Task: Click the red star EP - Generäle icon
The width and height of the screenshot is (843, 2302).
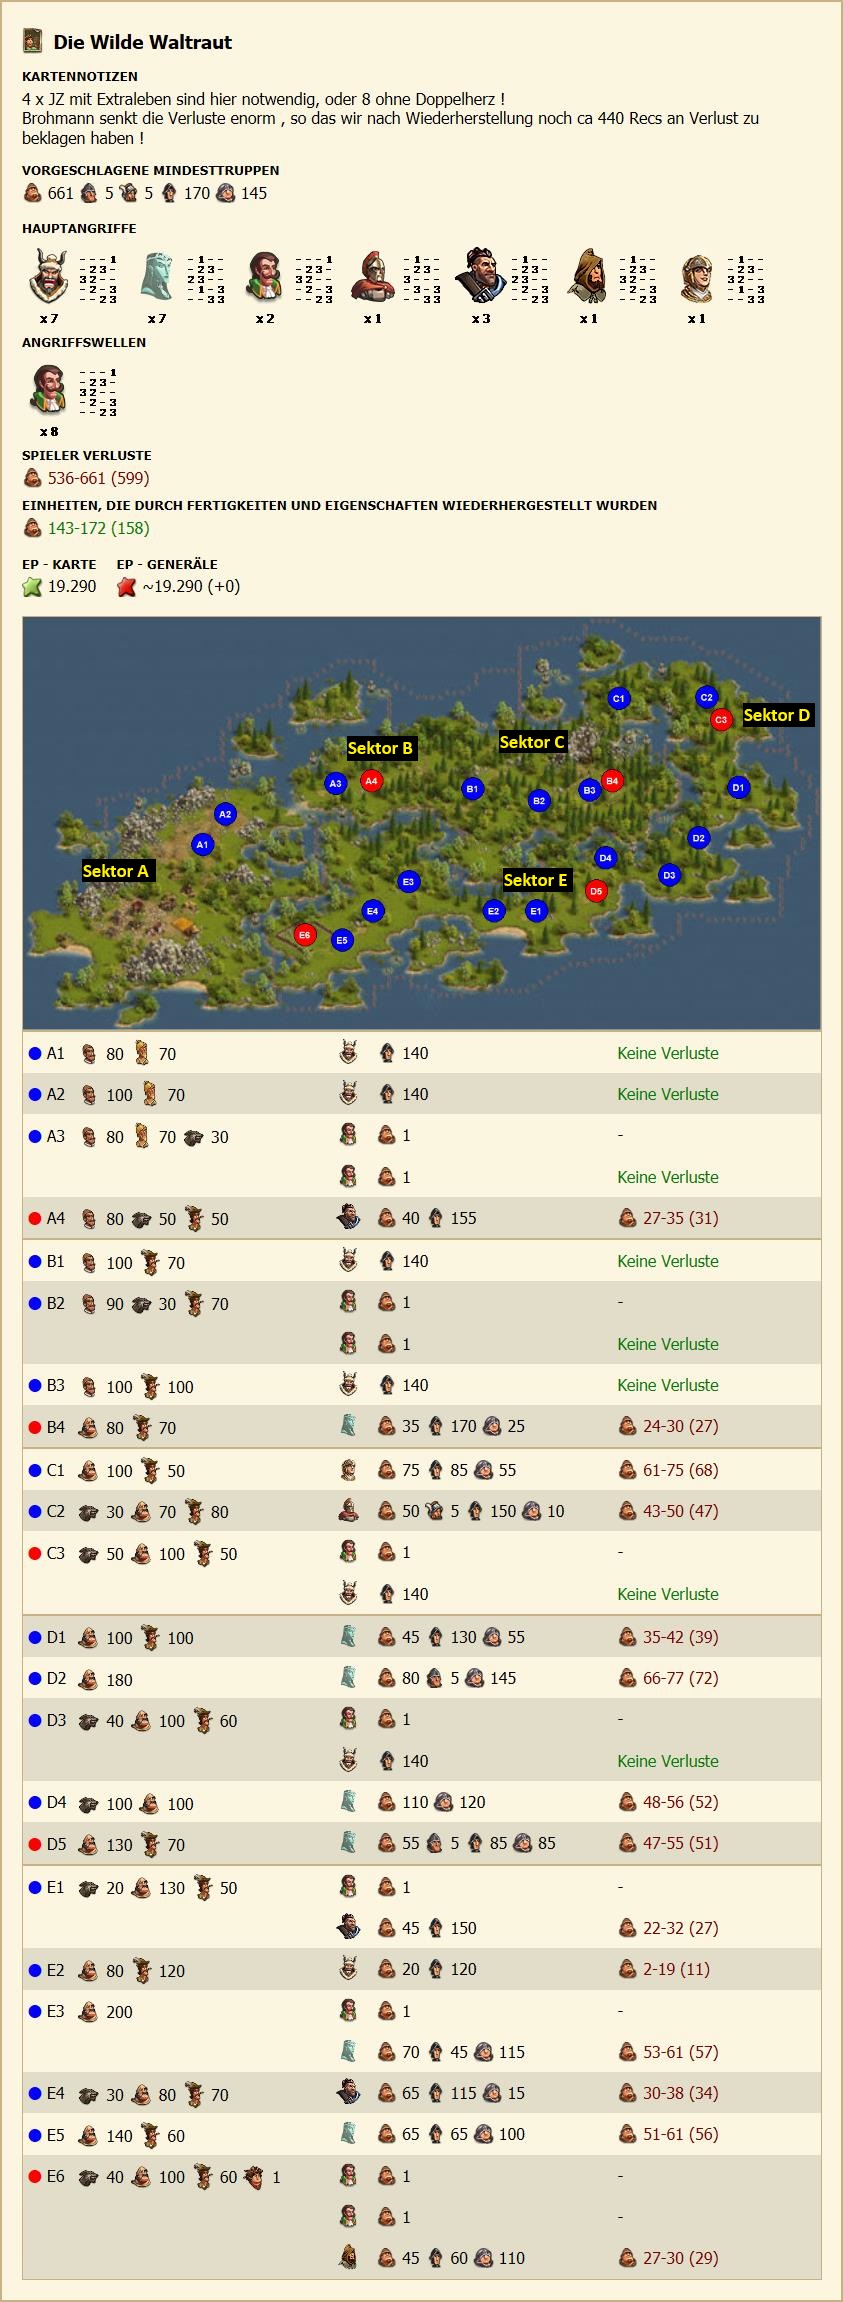Action: tap(126, 587)
